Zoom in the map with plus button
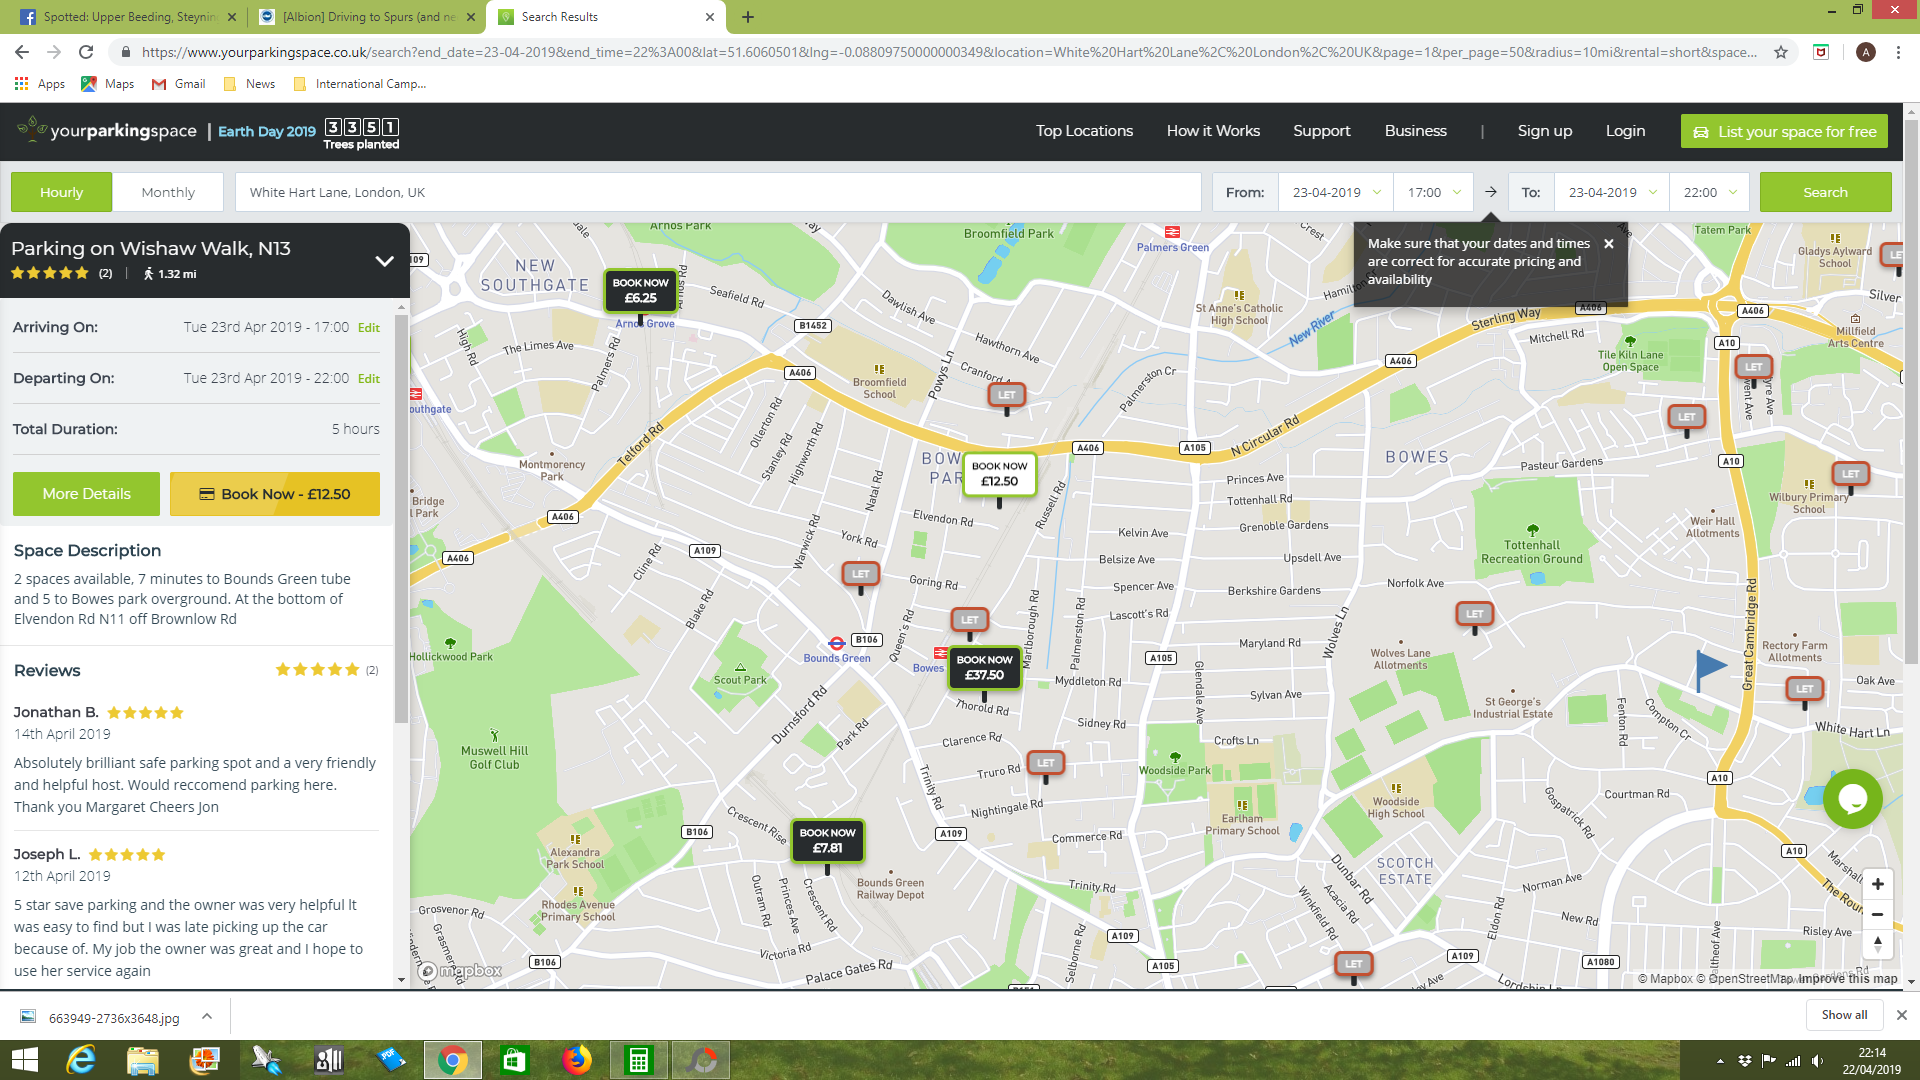The width and height of the screenshot is (1920, 1080). [x=1877, y=884]
